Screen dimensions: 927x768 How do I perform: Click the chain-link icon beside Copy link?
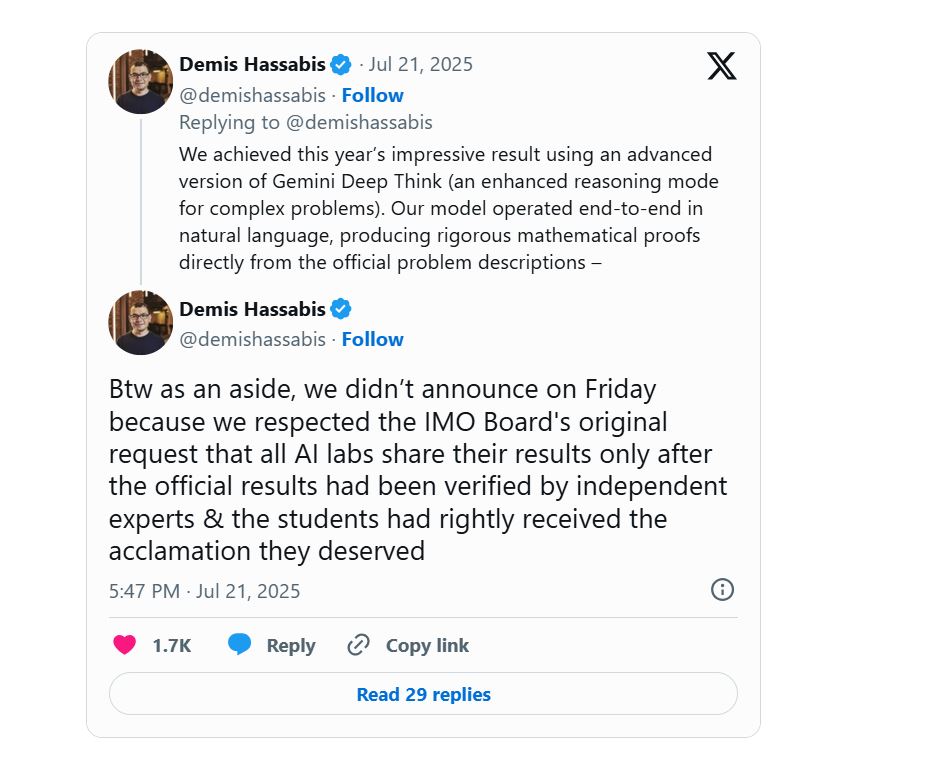[358, 645]
